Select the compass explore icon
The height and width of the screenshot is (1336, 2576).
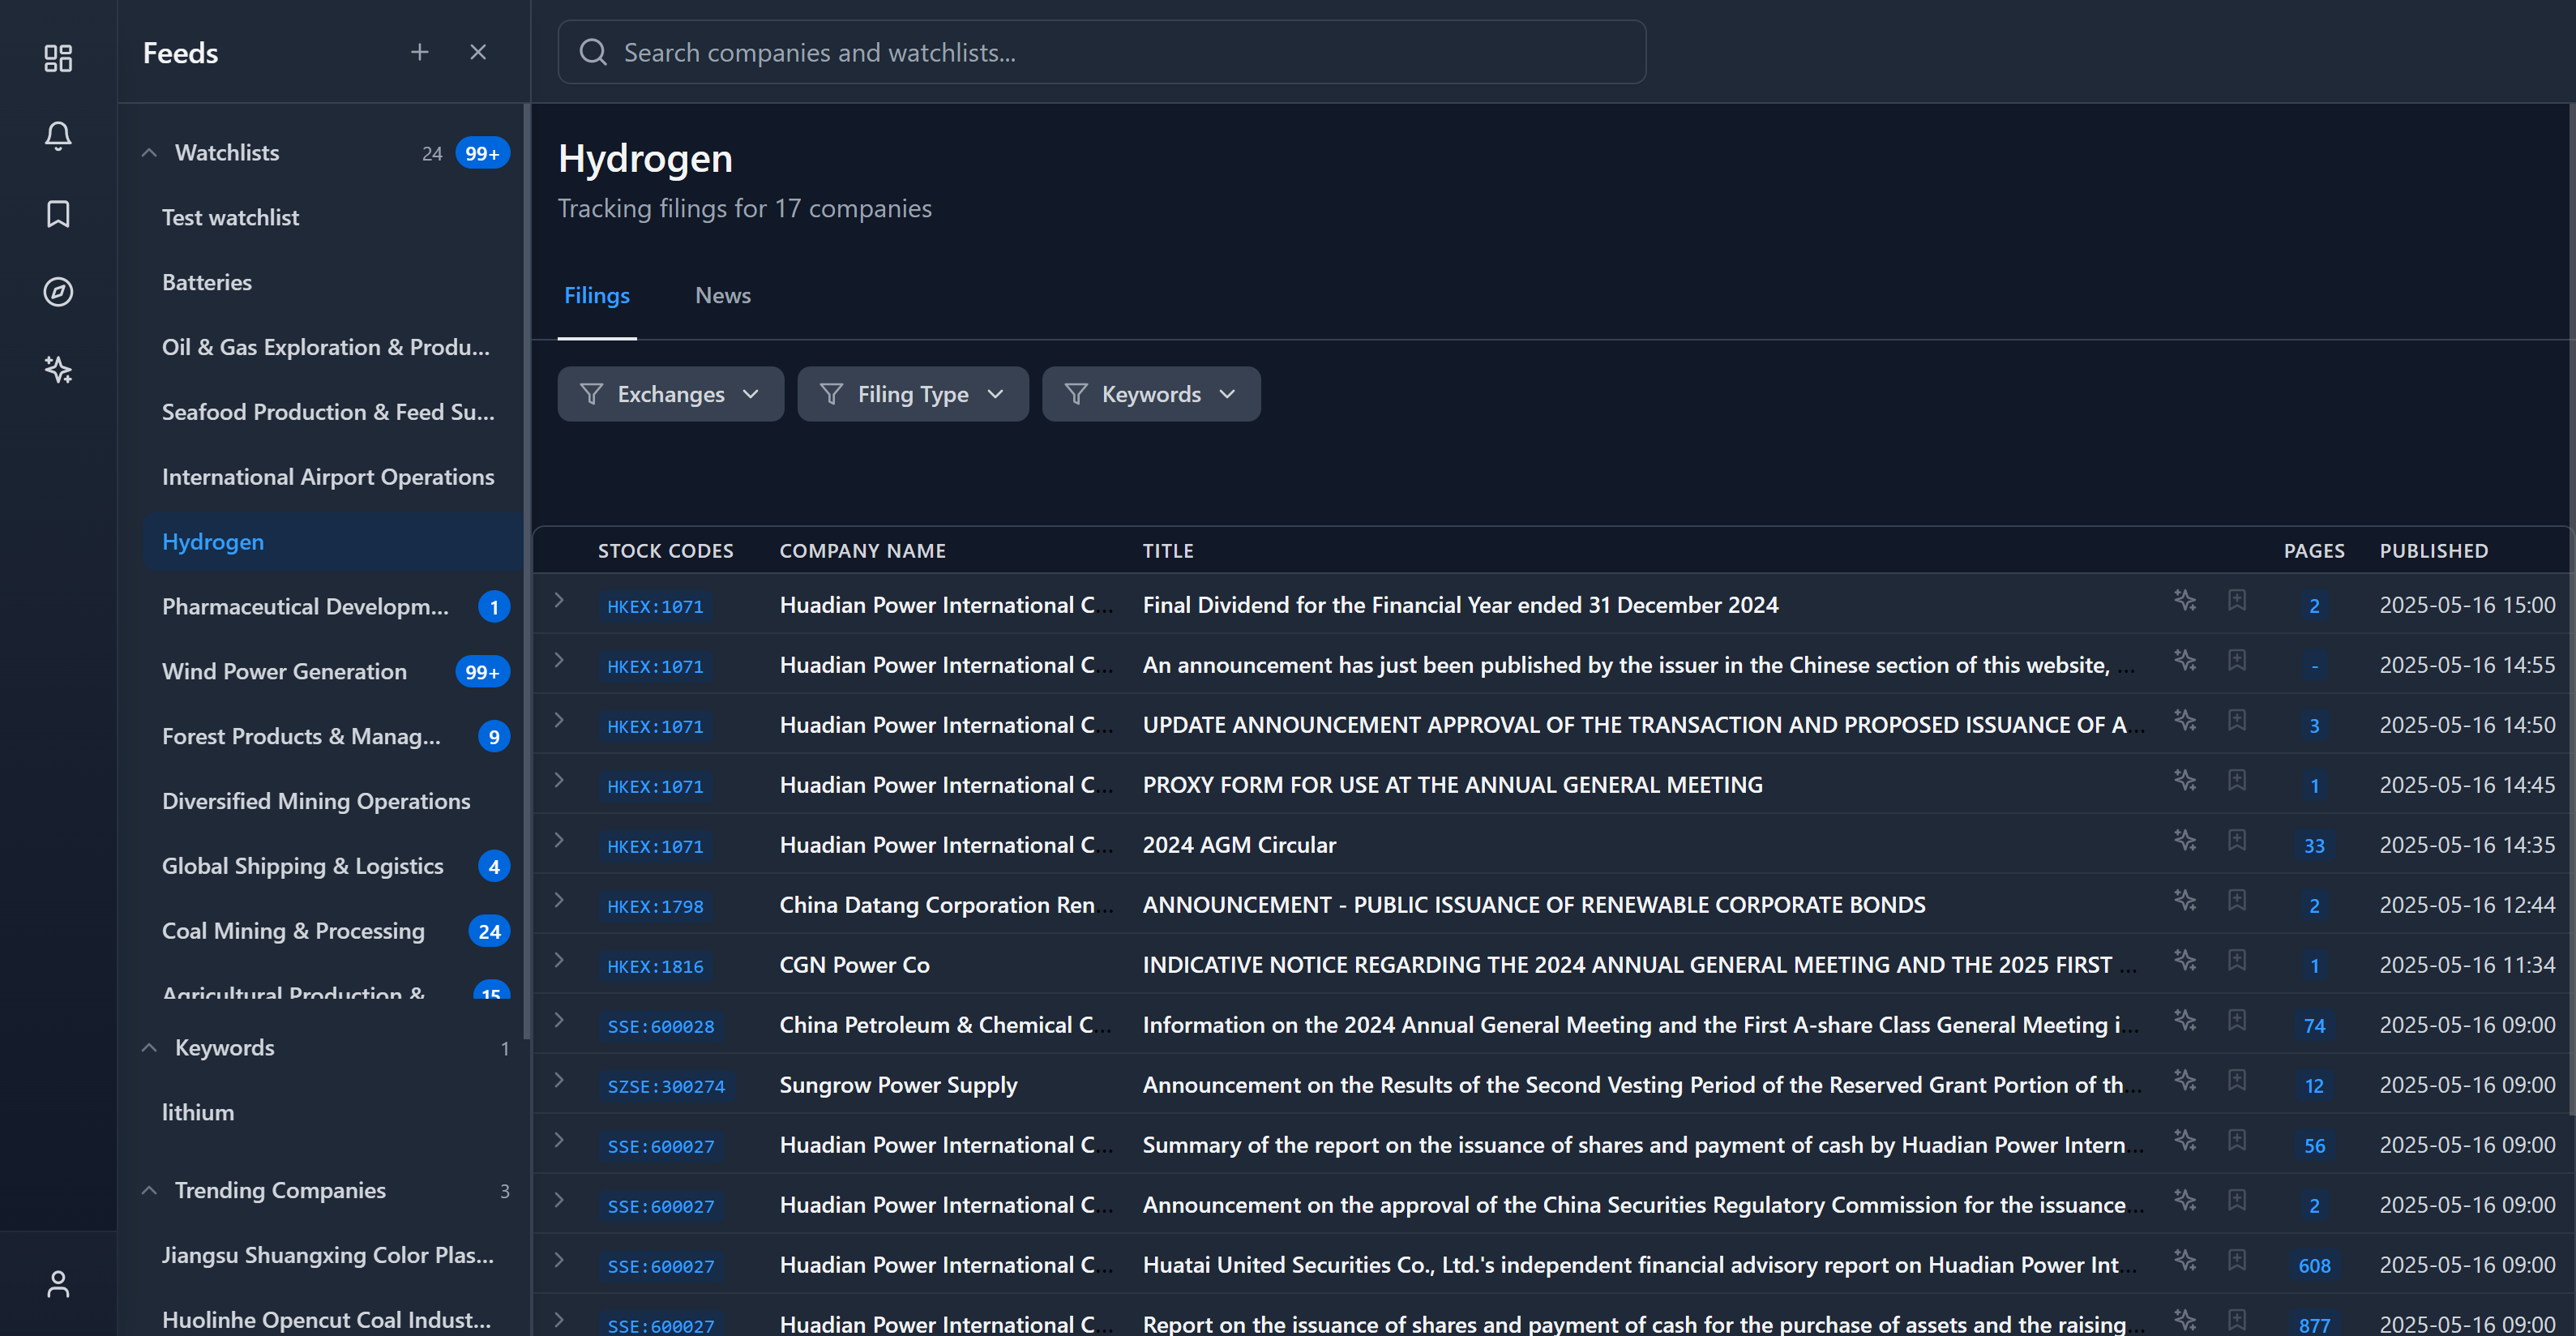(57, 291)
